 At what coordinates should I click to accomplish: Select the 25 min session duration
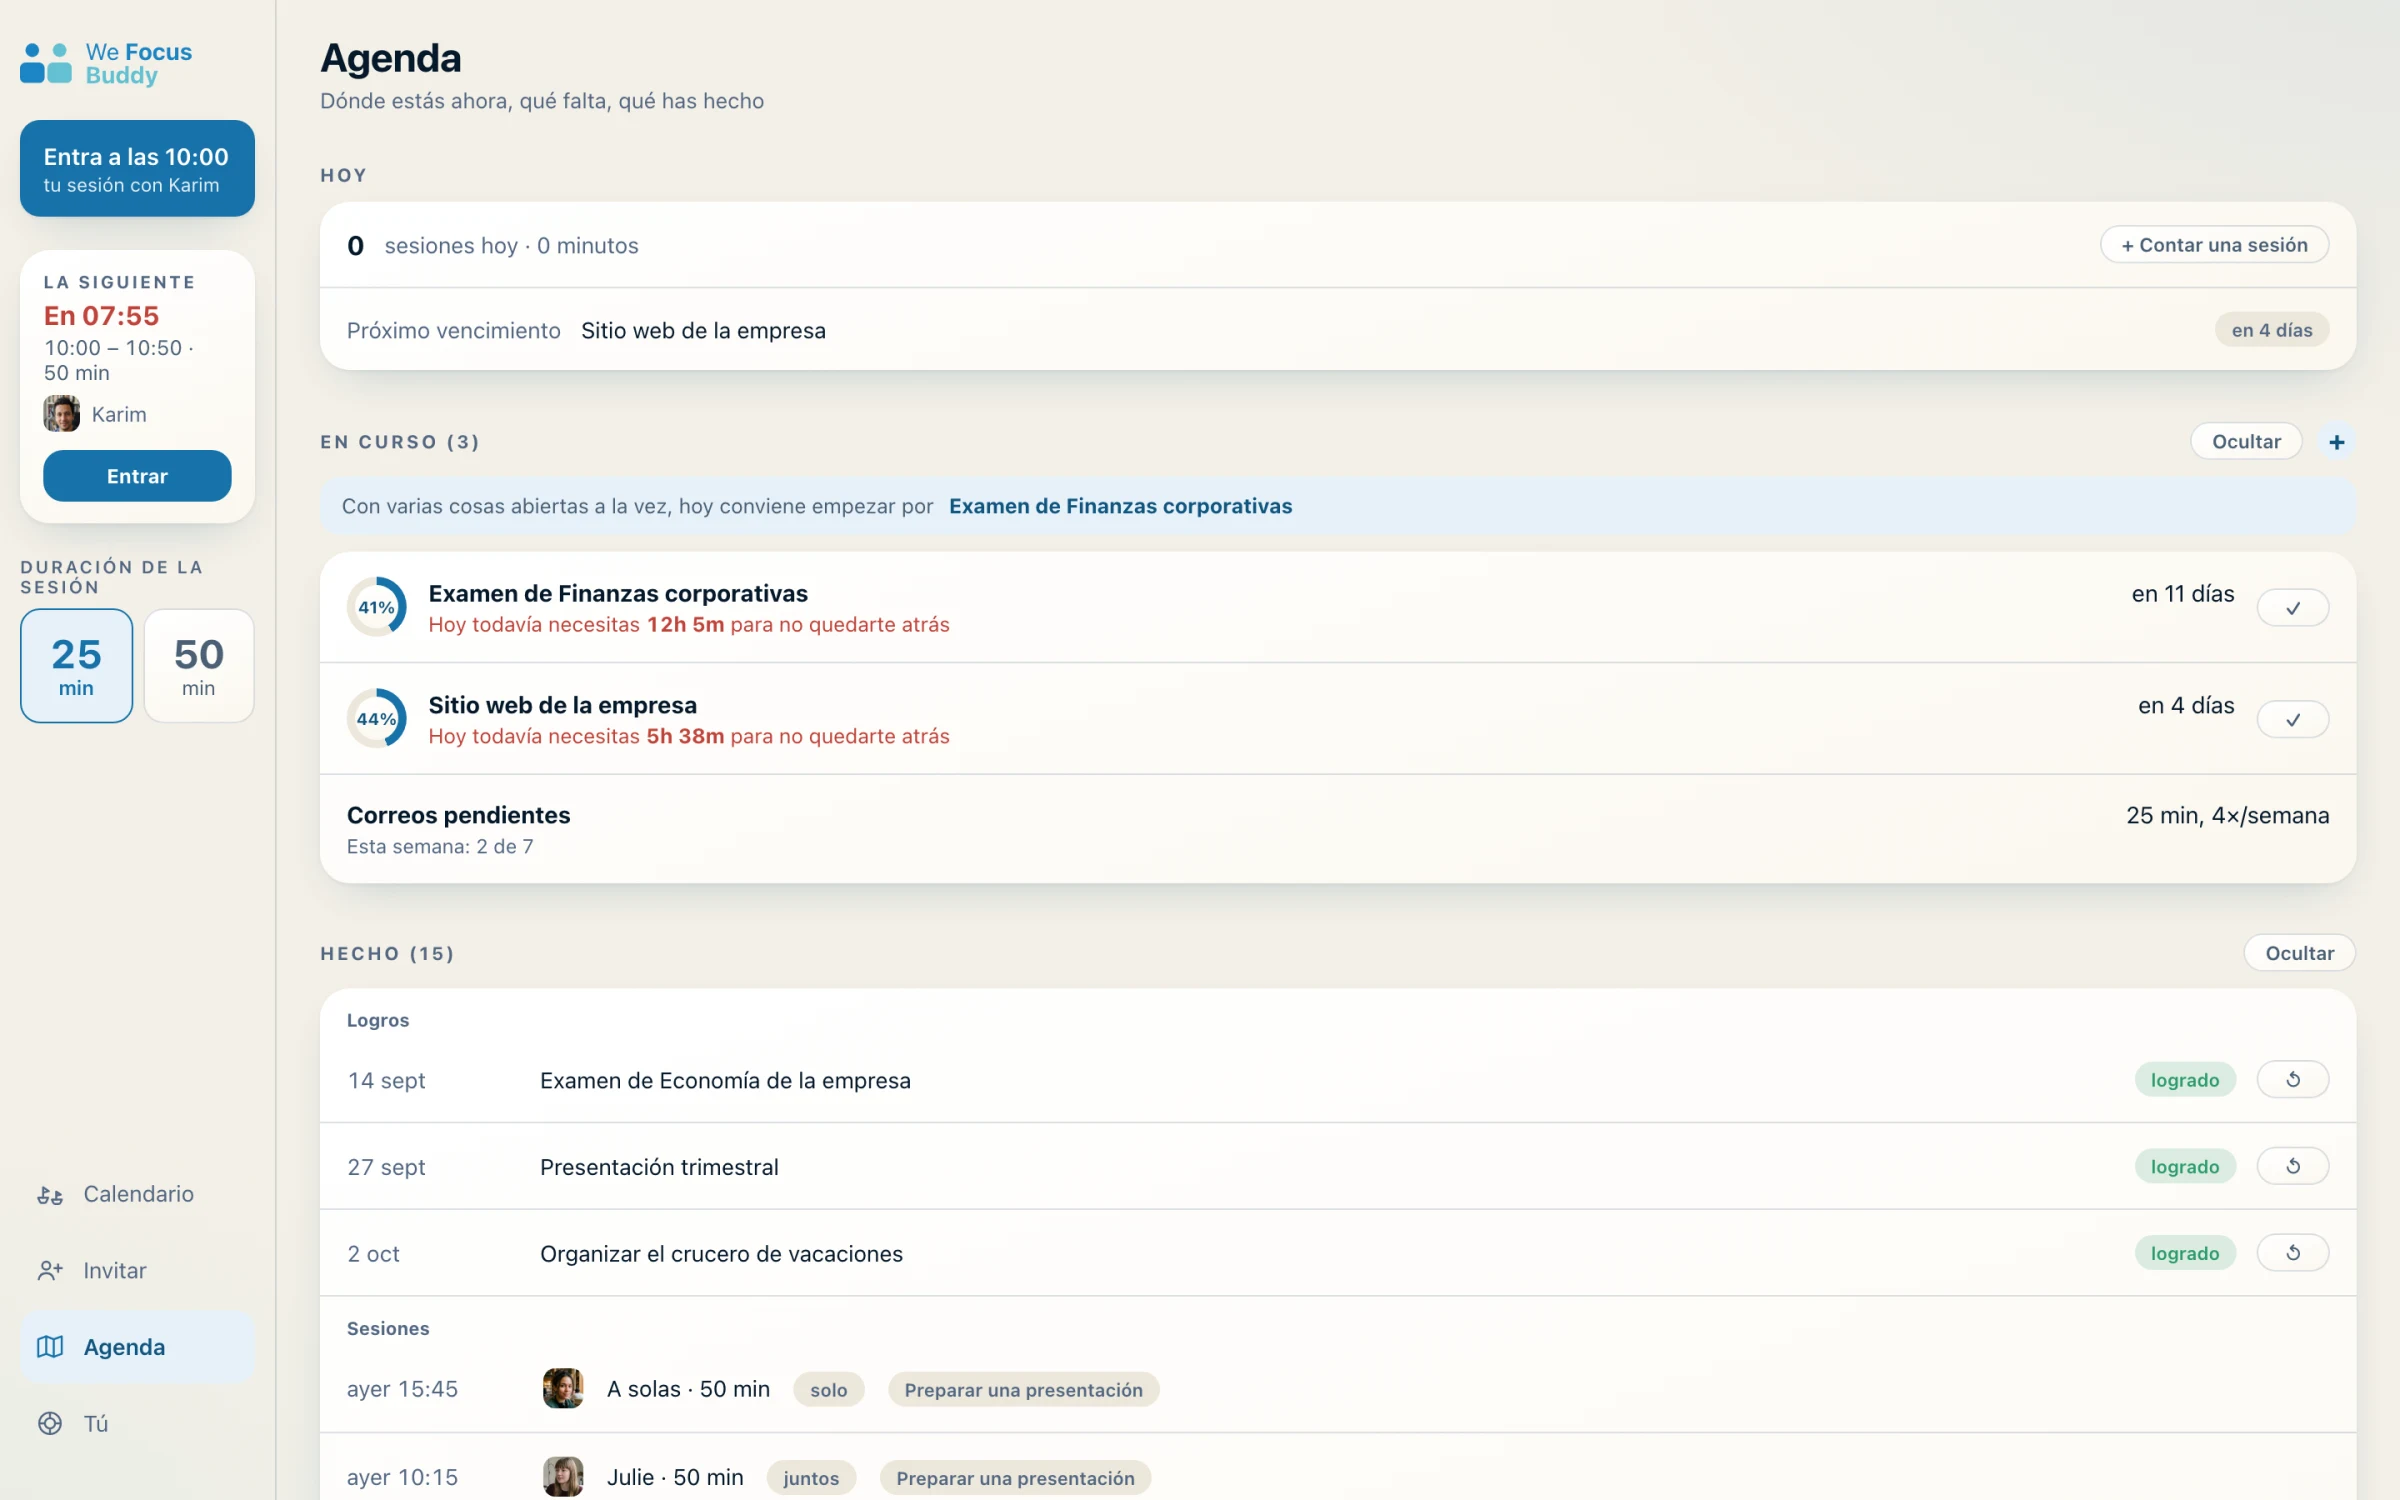[x=76, y=665]
